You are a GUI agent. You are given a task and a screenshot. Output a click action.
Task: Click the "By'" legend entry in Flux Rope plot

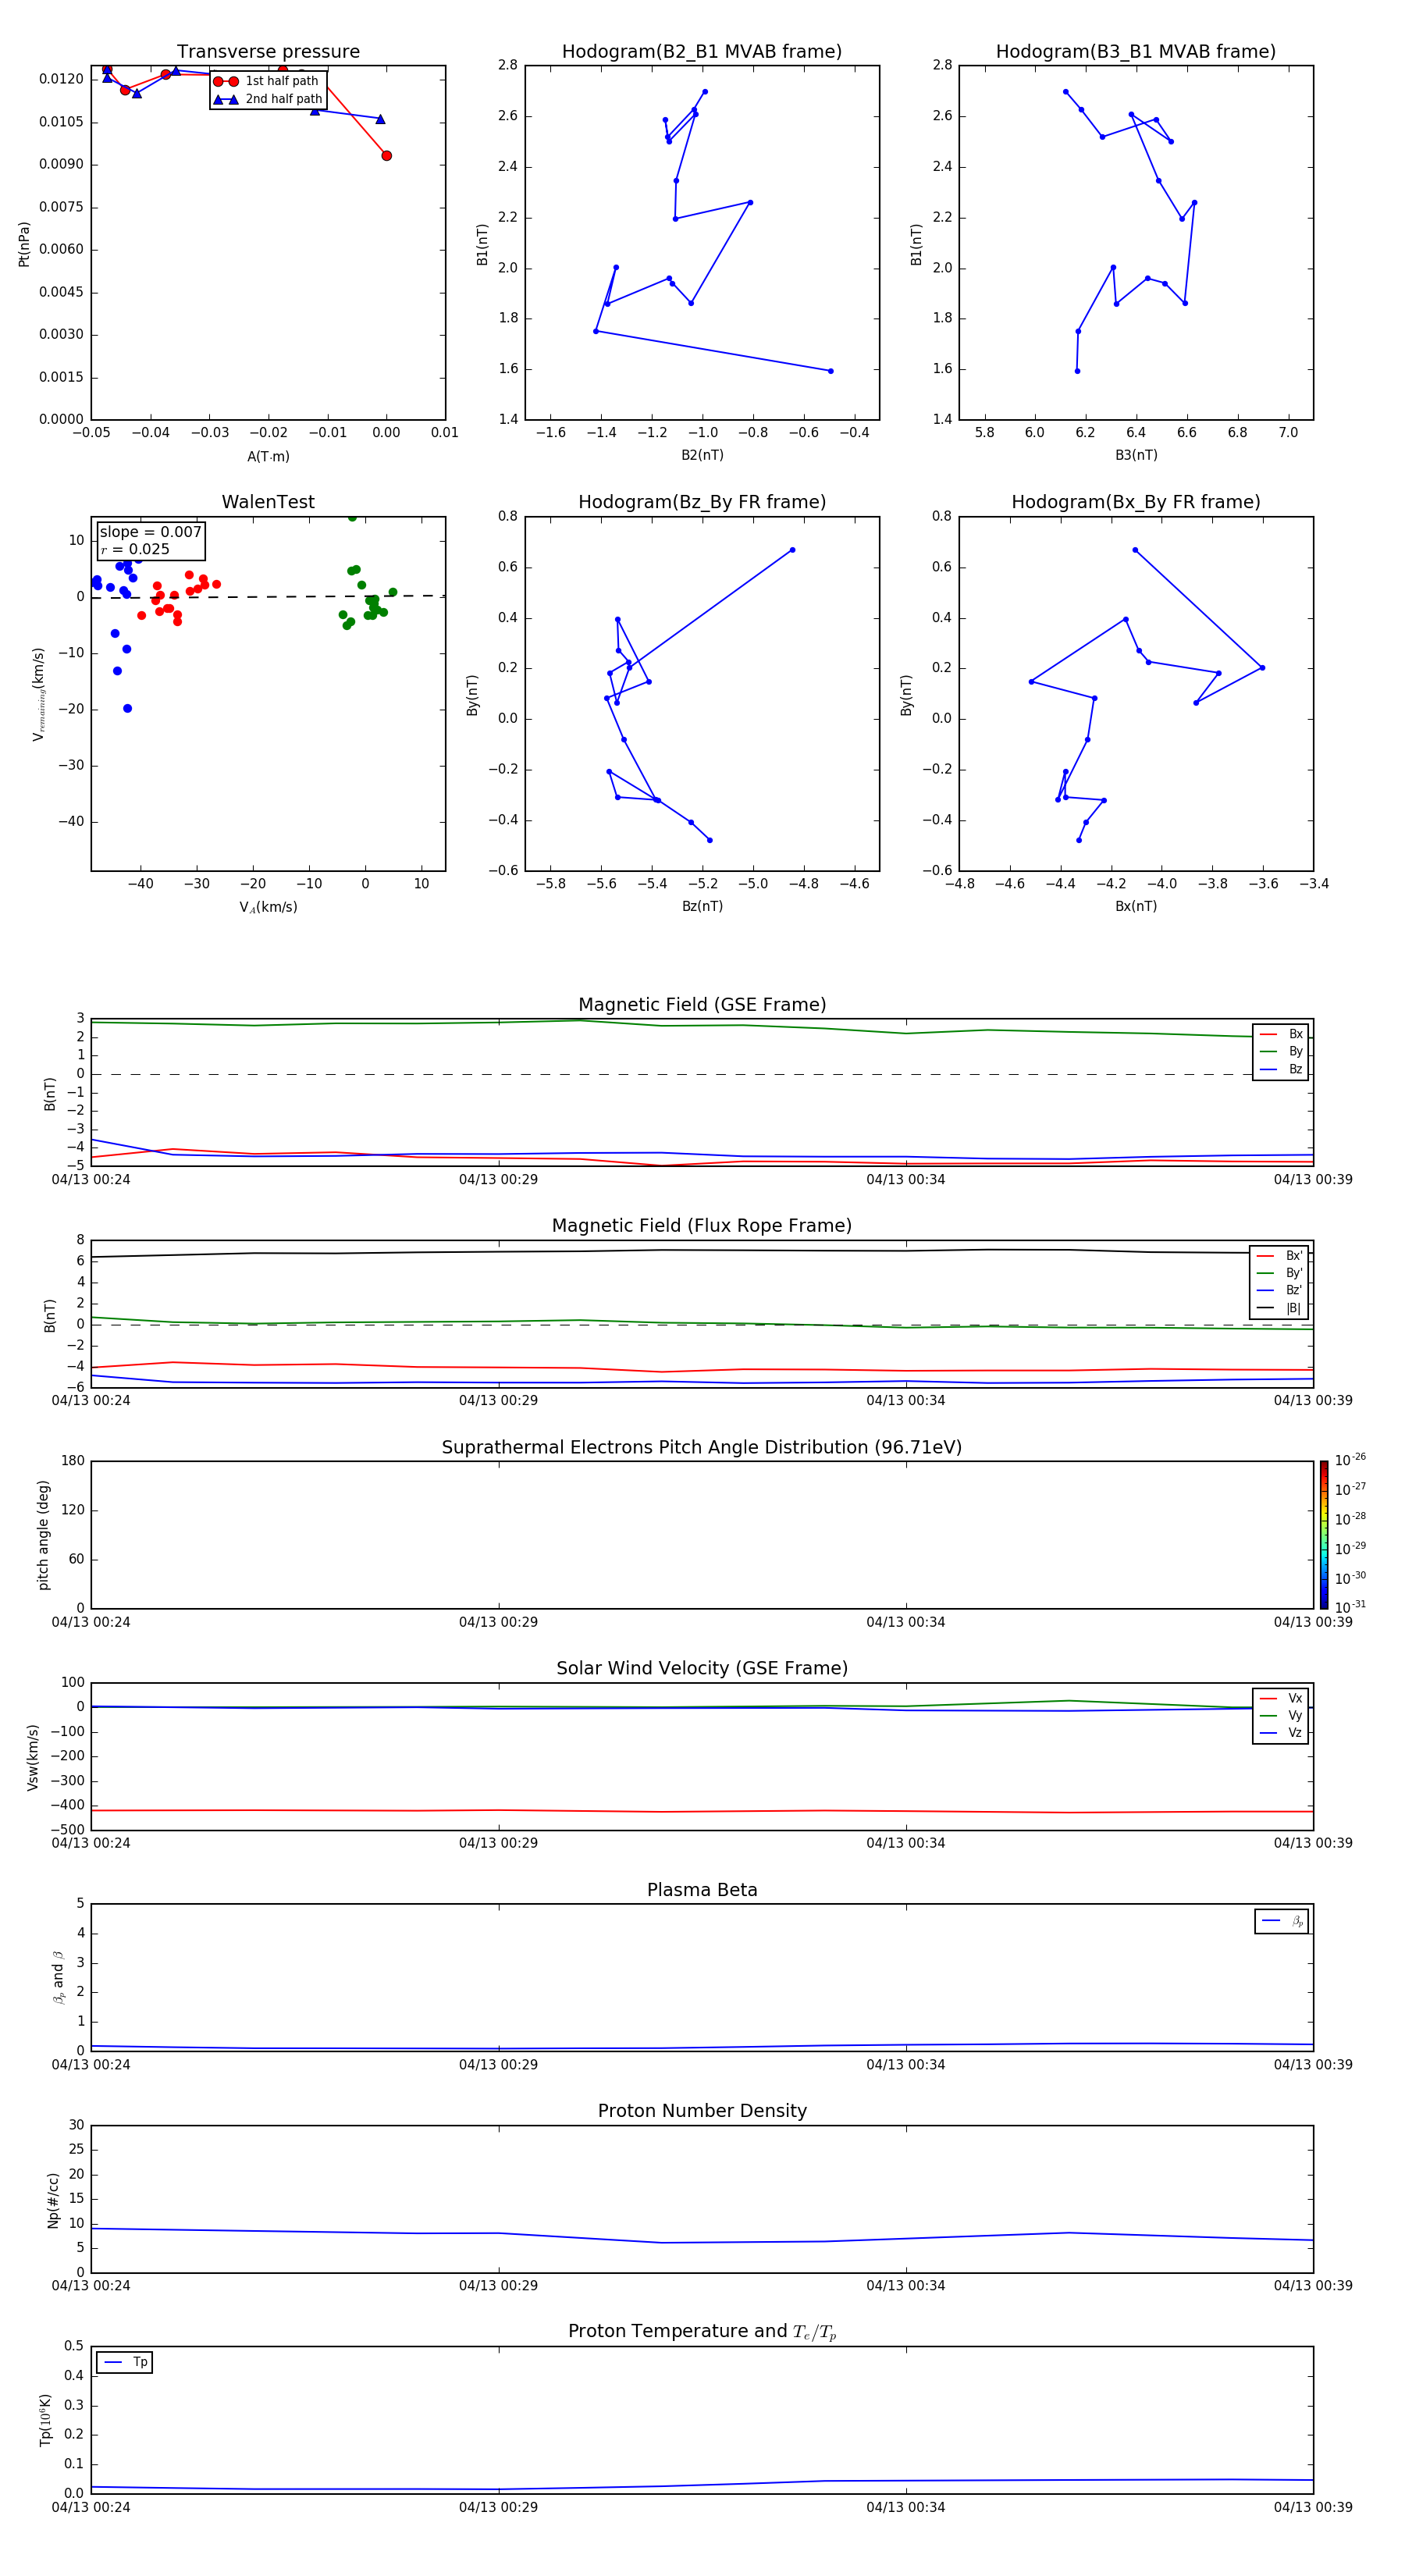point(1279,1273)
